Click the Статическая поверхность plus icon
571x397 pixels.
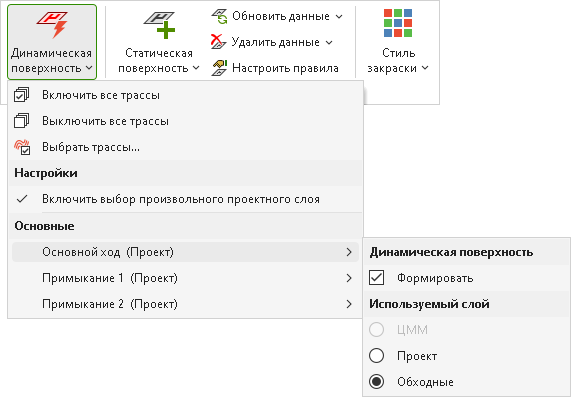click(160, 25)
